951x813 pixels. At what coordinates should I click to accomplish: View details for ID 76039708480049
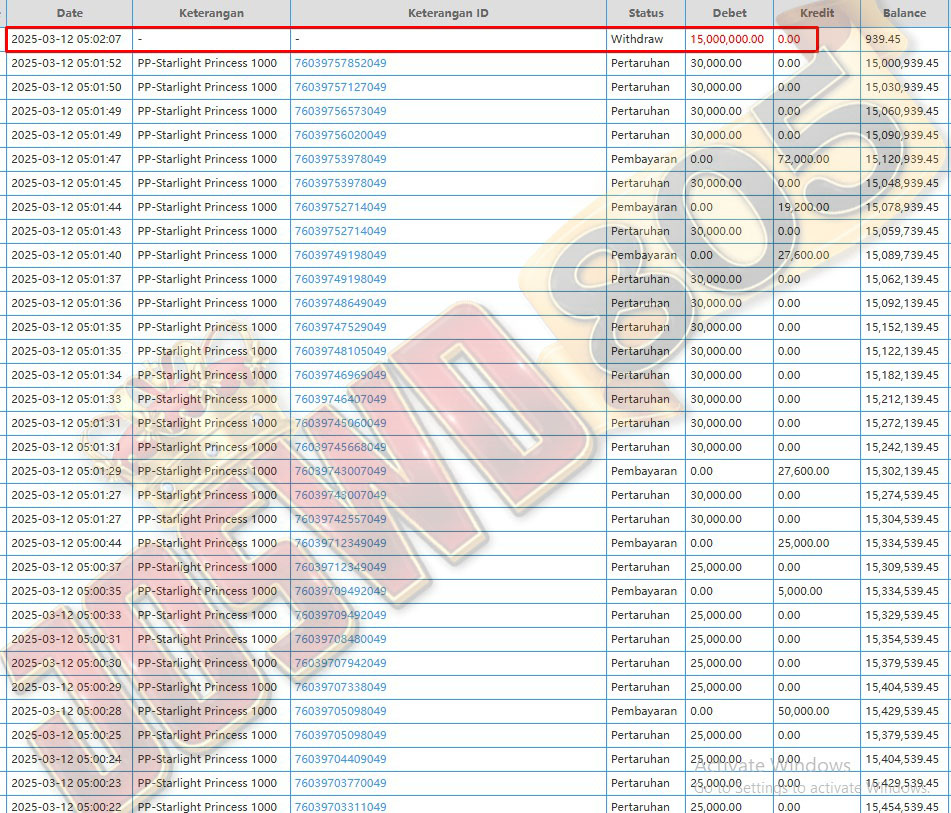(340, 639)
